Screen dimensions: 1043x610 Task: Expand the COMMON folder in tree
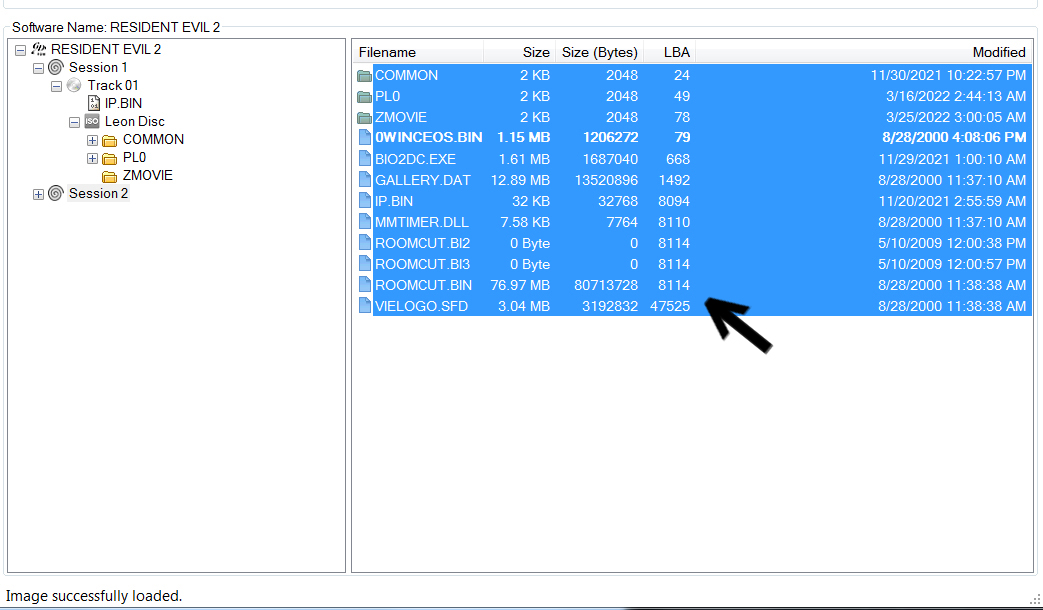[x=92, y=140]
